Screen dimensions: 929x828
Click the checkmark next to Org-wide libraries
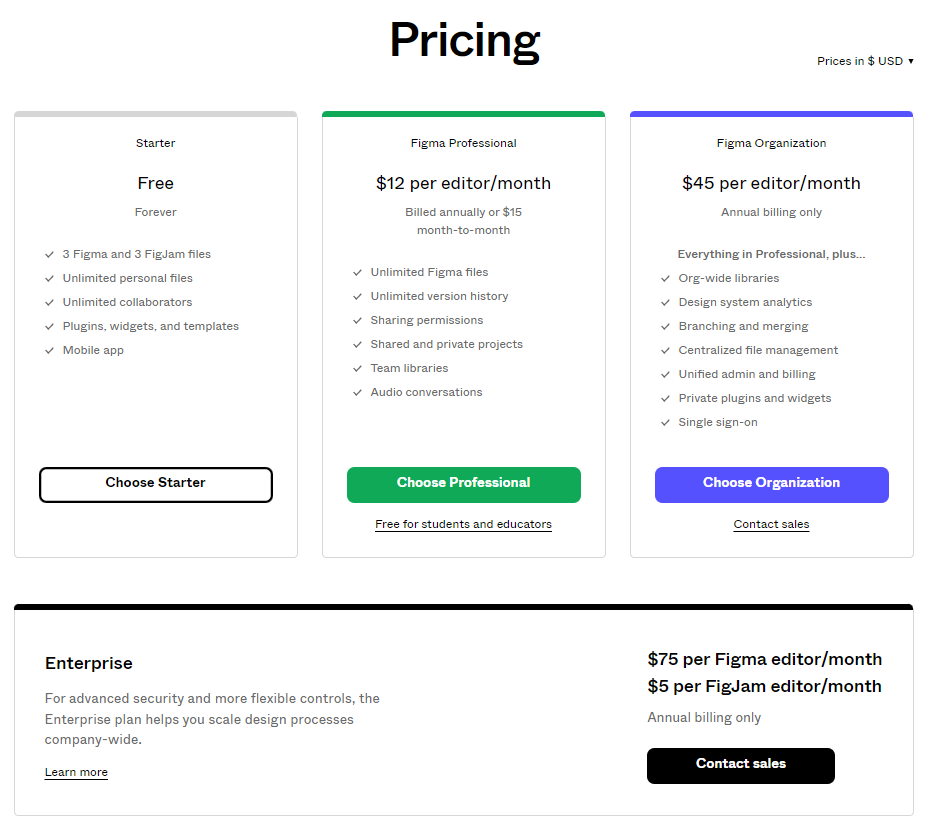(665, 278)
